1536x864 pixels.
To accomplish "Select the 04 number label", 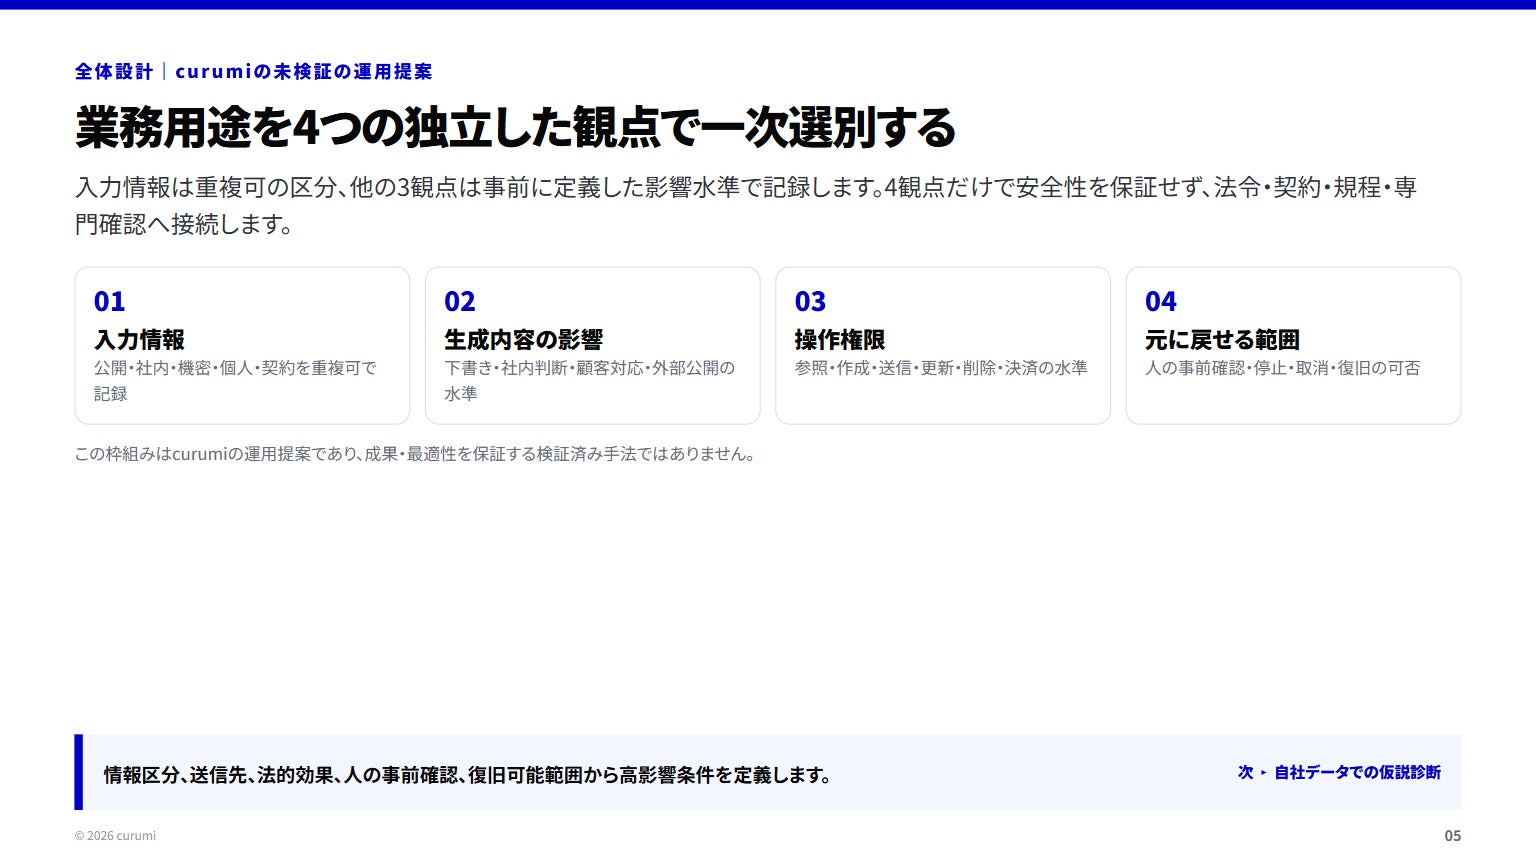I will (1160, 302).
